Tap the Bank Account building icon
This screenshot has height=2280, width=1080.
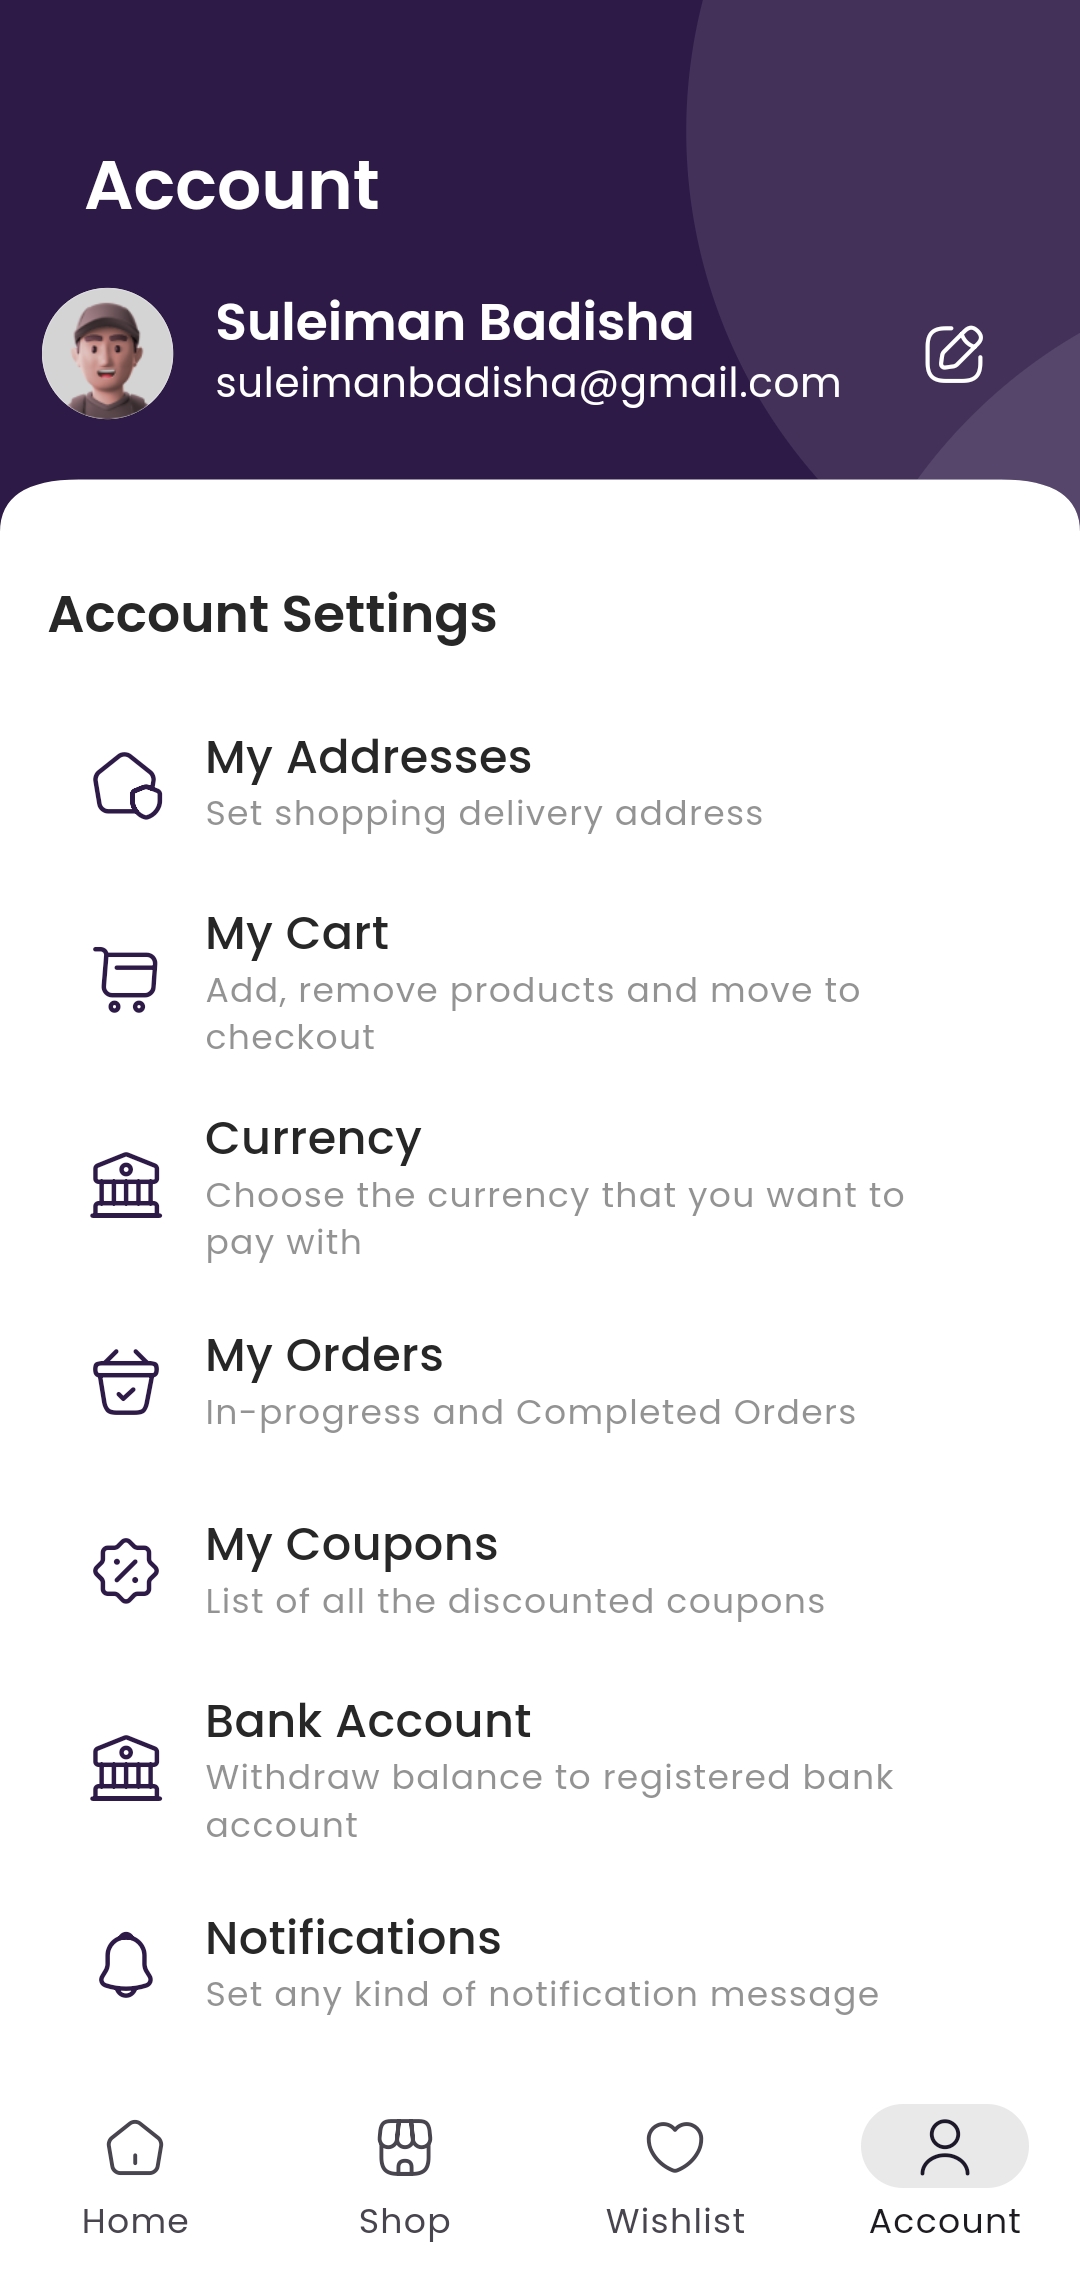[126, 1768]
